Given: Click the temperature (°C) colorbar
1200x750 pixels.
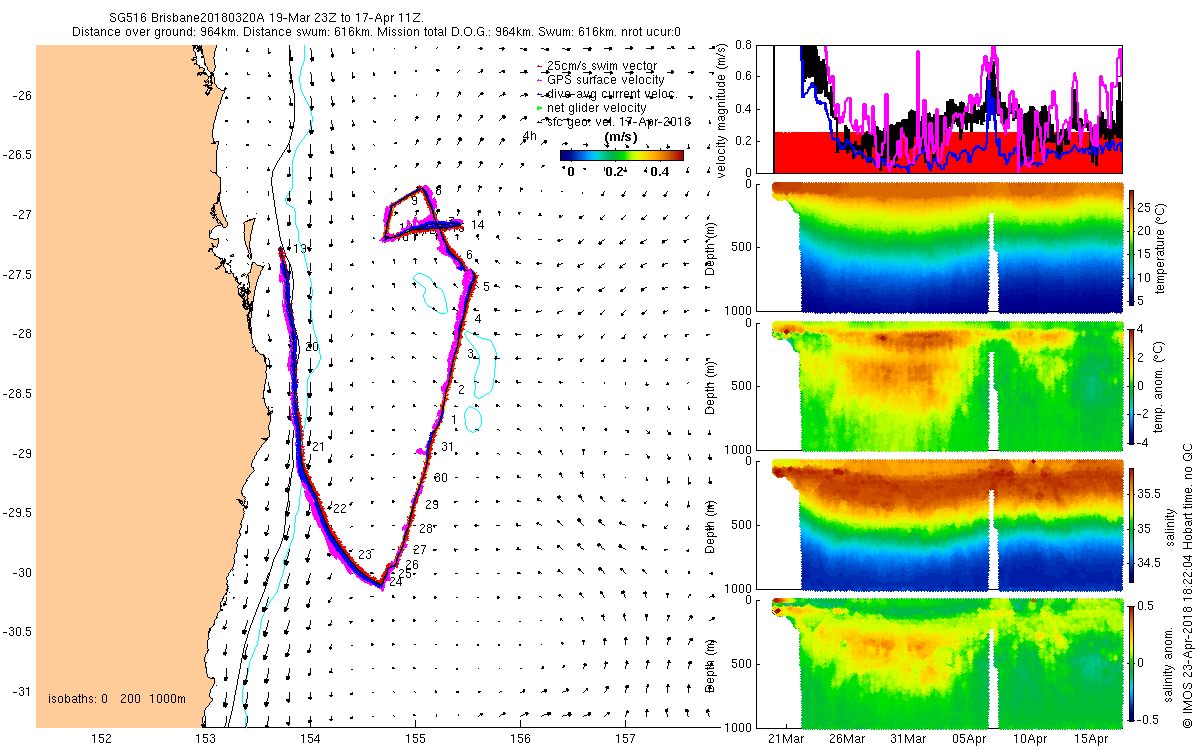Looking at the screenshot, I should pyautogui.click(x=1131, y=250).
